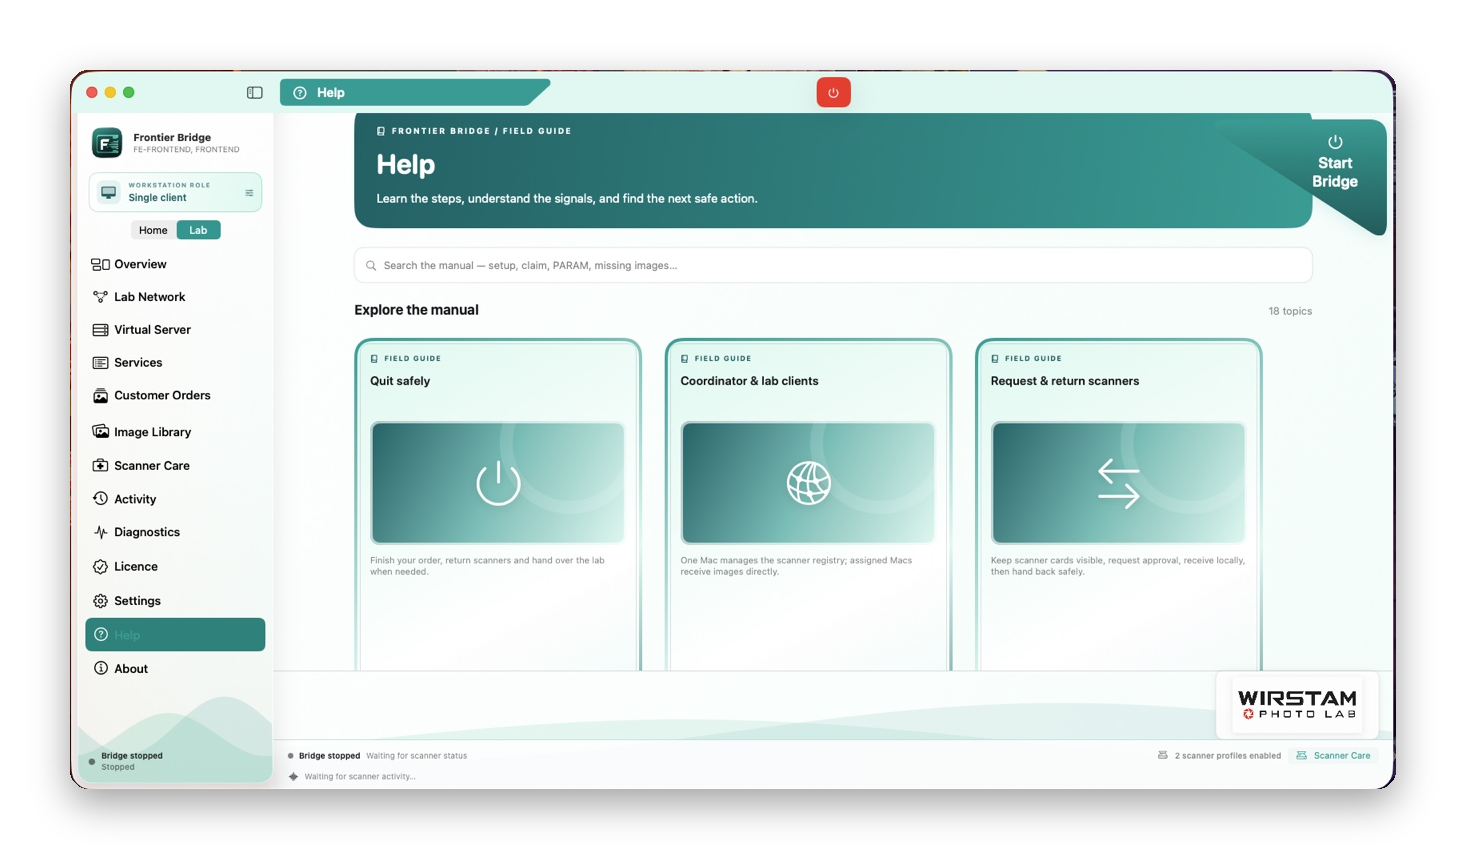Open the Services page
Screen dimensions: 1466x859
(175, 363)
